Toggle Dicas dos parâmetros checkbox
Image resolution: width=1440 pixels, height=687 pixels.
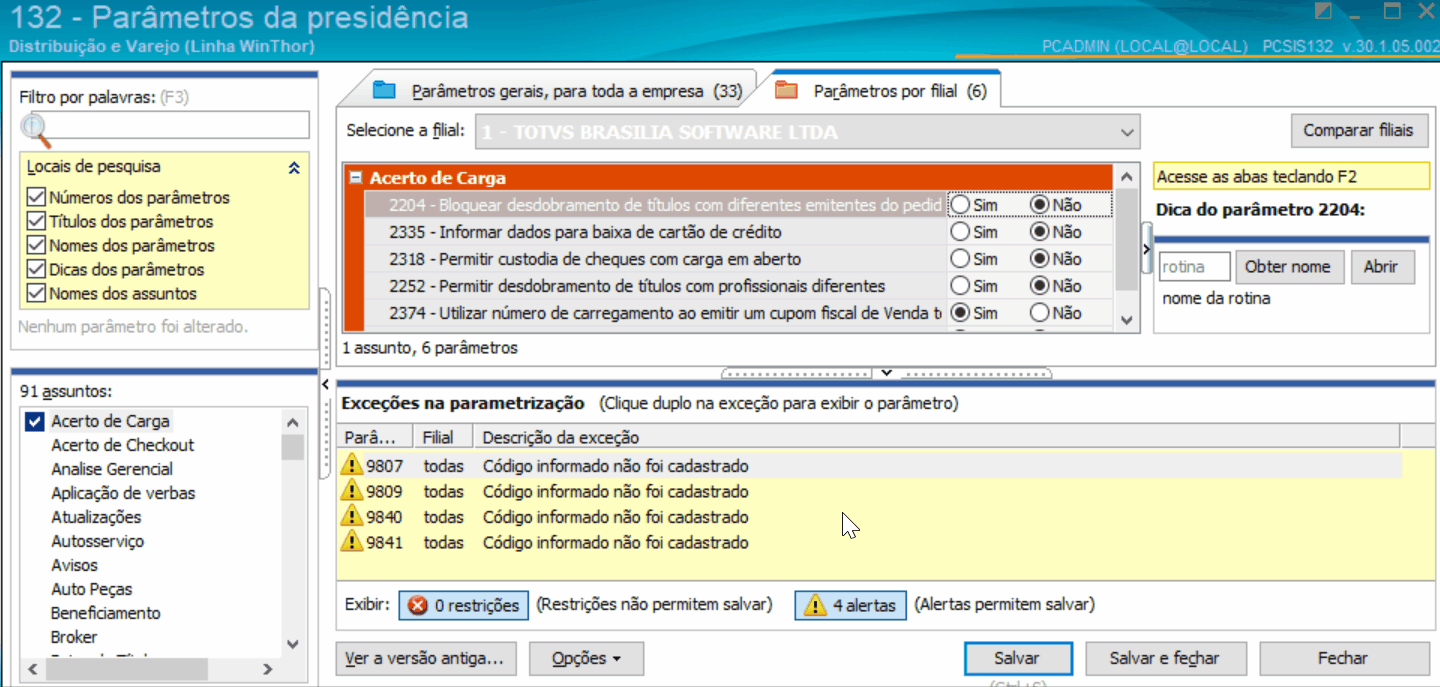[x=37, y=269]
